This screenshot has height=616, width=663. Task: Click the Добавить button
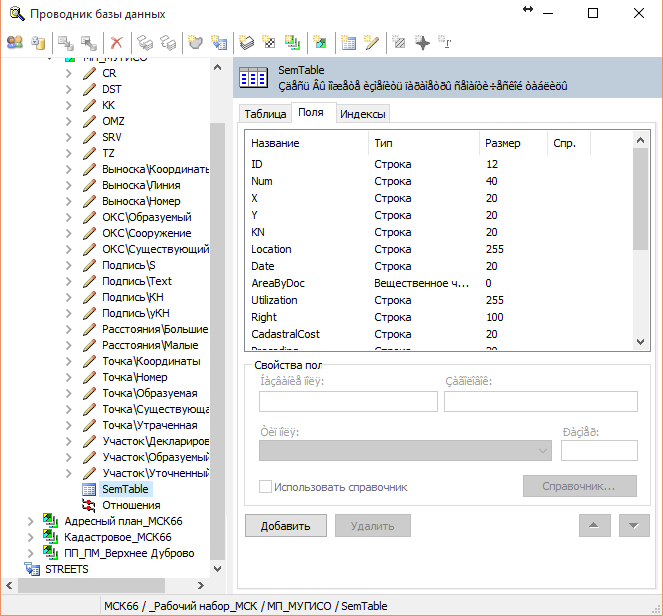(286, 526)
